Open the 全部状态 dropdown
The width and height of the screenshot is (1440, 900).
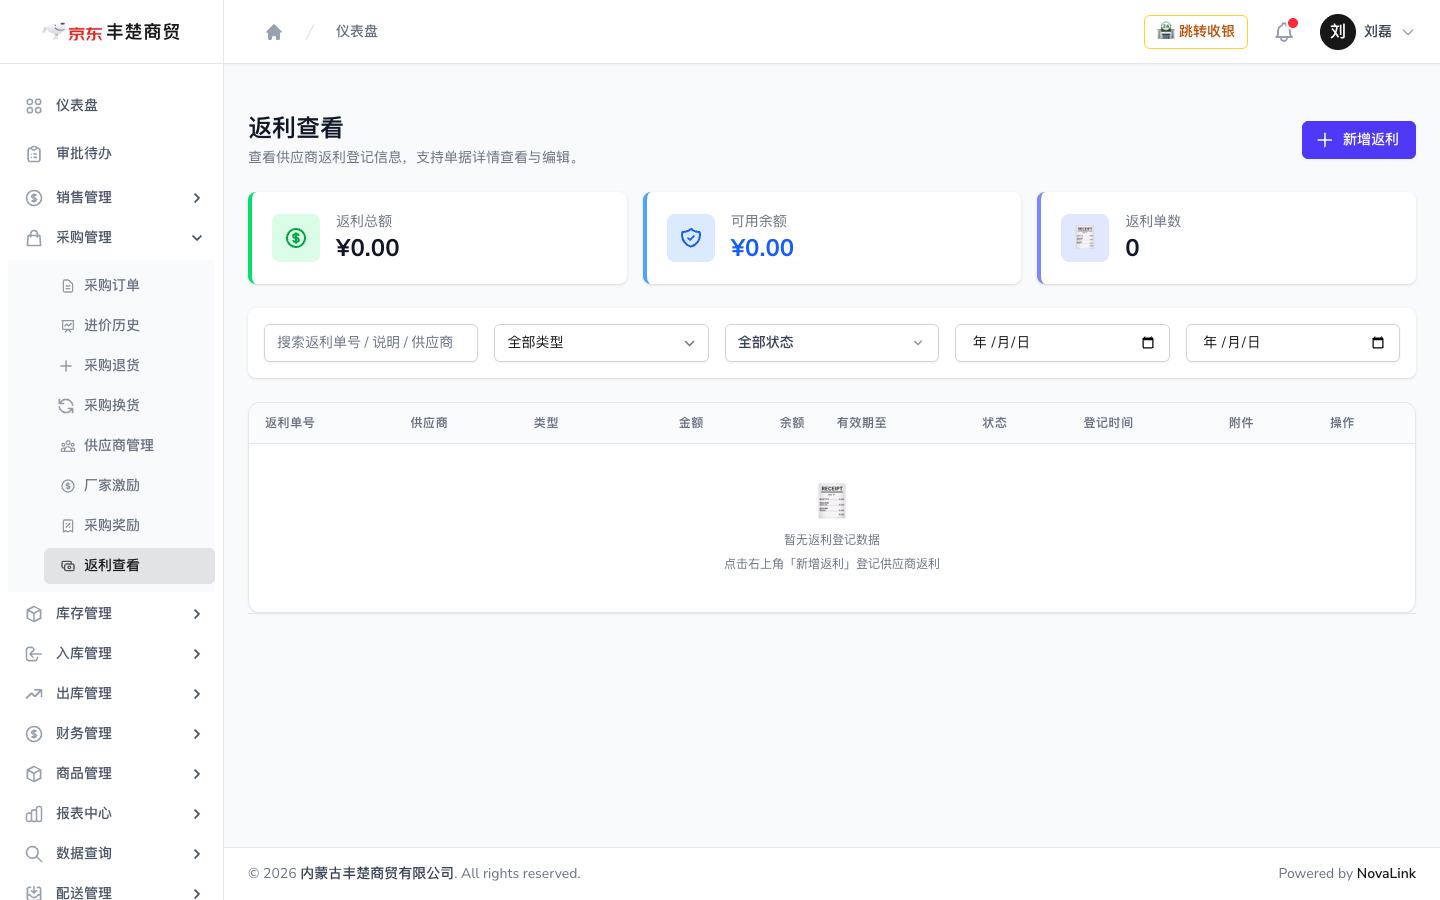[832, 343]
